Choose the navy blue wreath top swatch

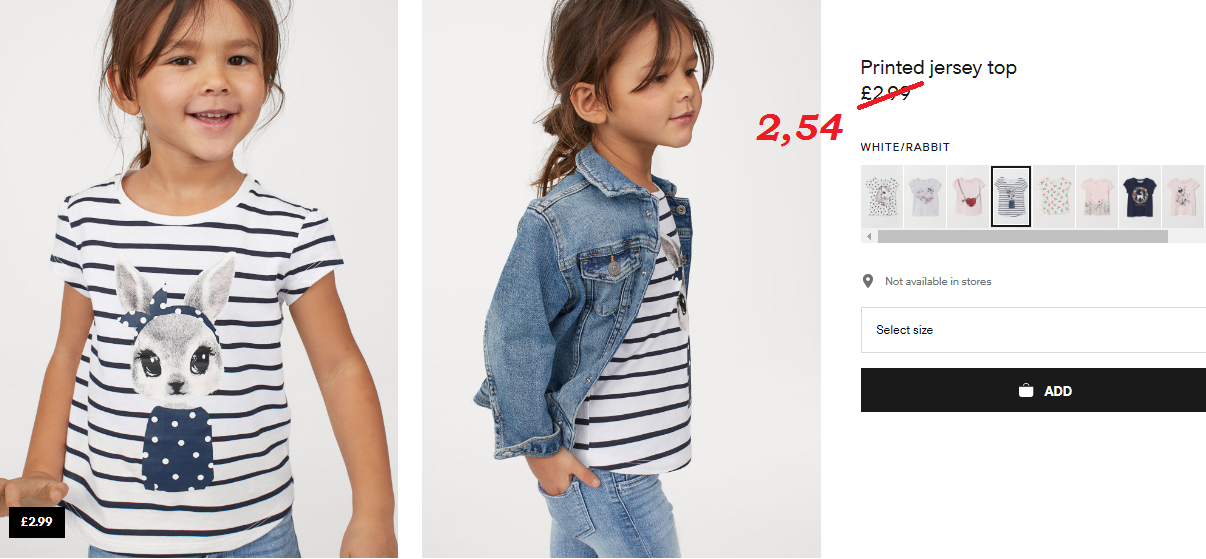tap(1140, 197)
